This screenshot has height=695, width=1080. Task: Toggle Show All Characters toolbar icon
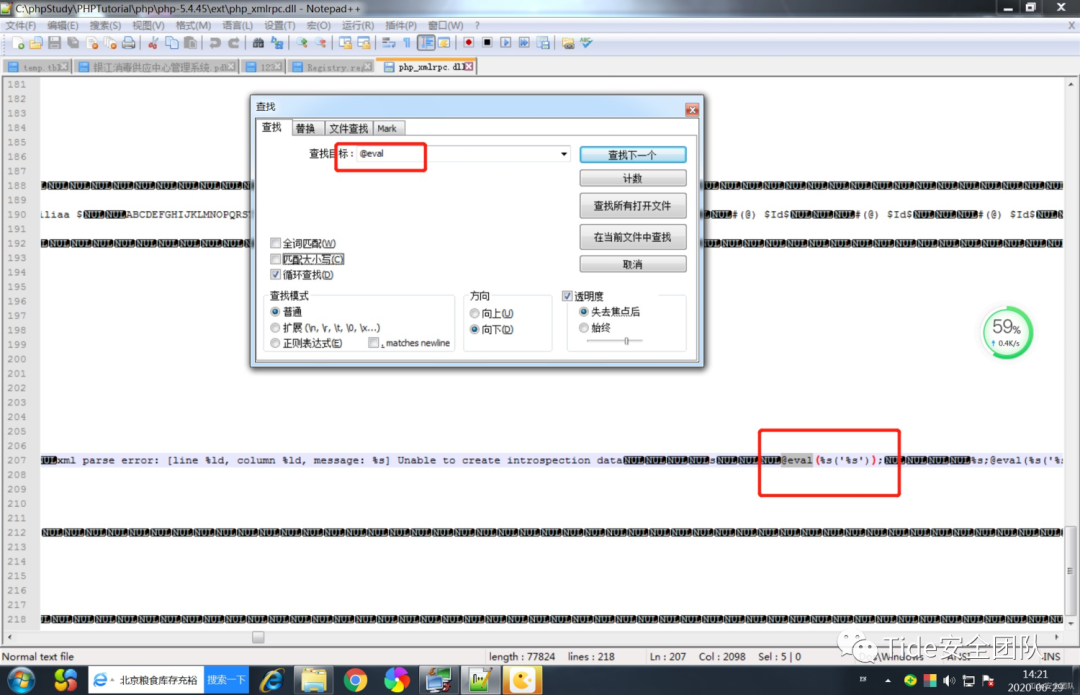[406, 43]
